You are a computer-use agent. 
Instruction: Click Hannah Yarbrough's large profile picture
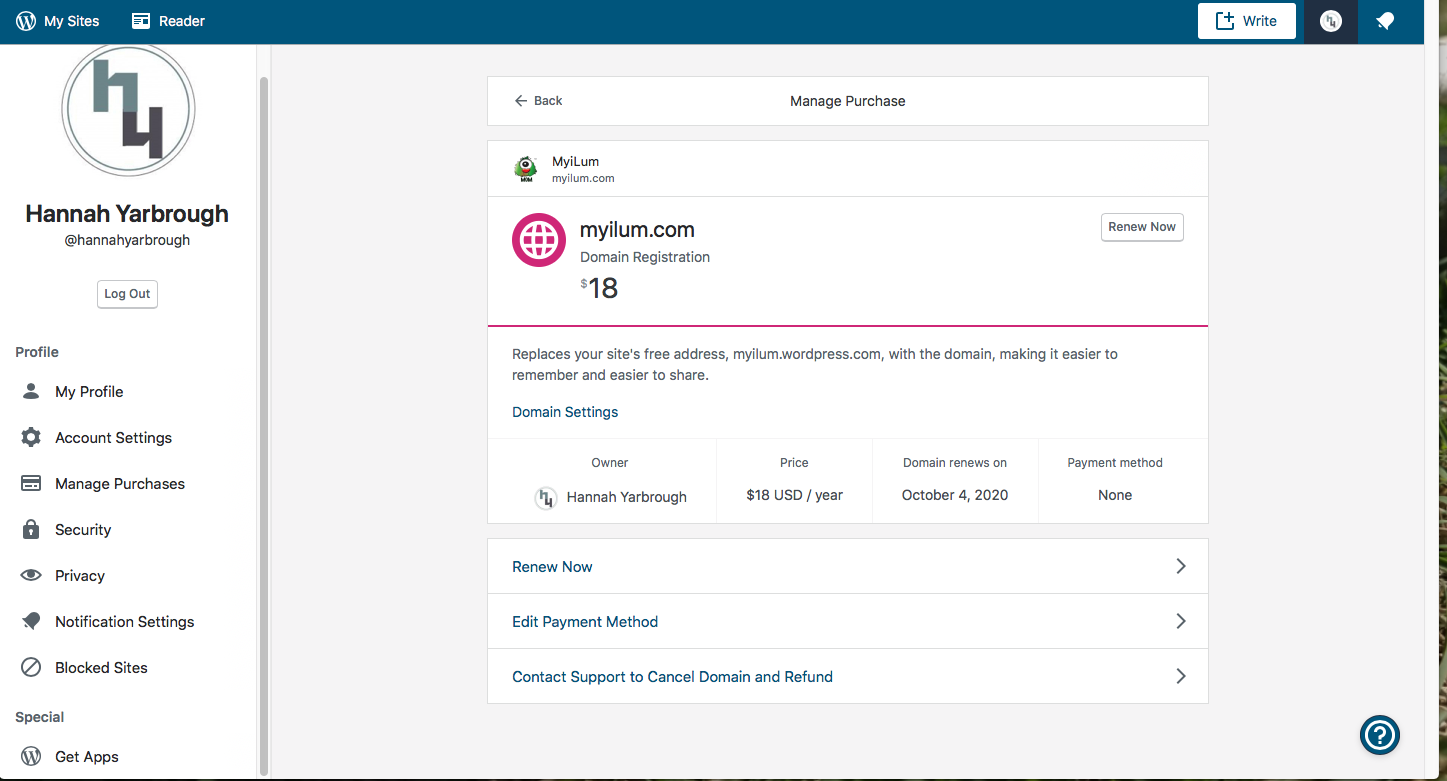point(128,108)
